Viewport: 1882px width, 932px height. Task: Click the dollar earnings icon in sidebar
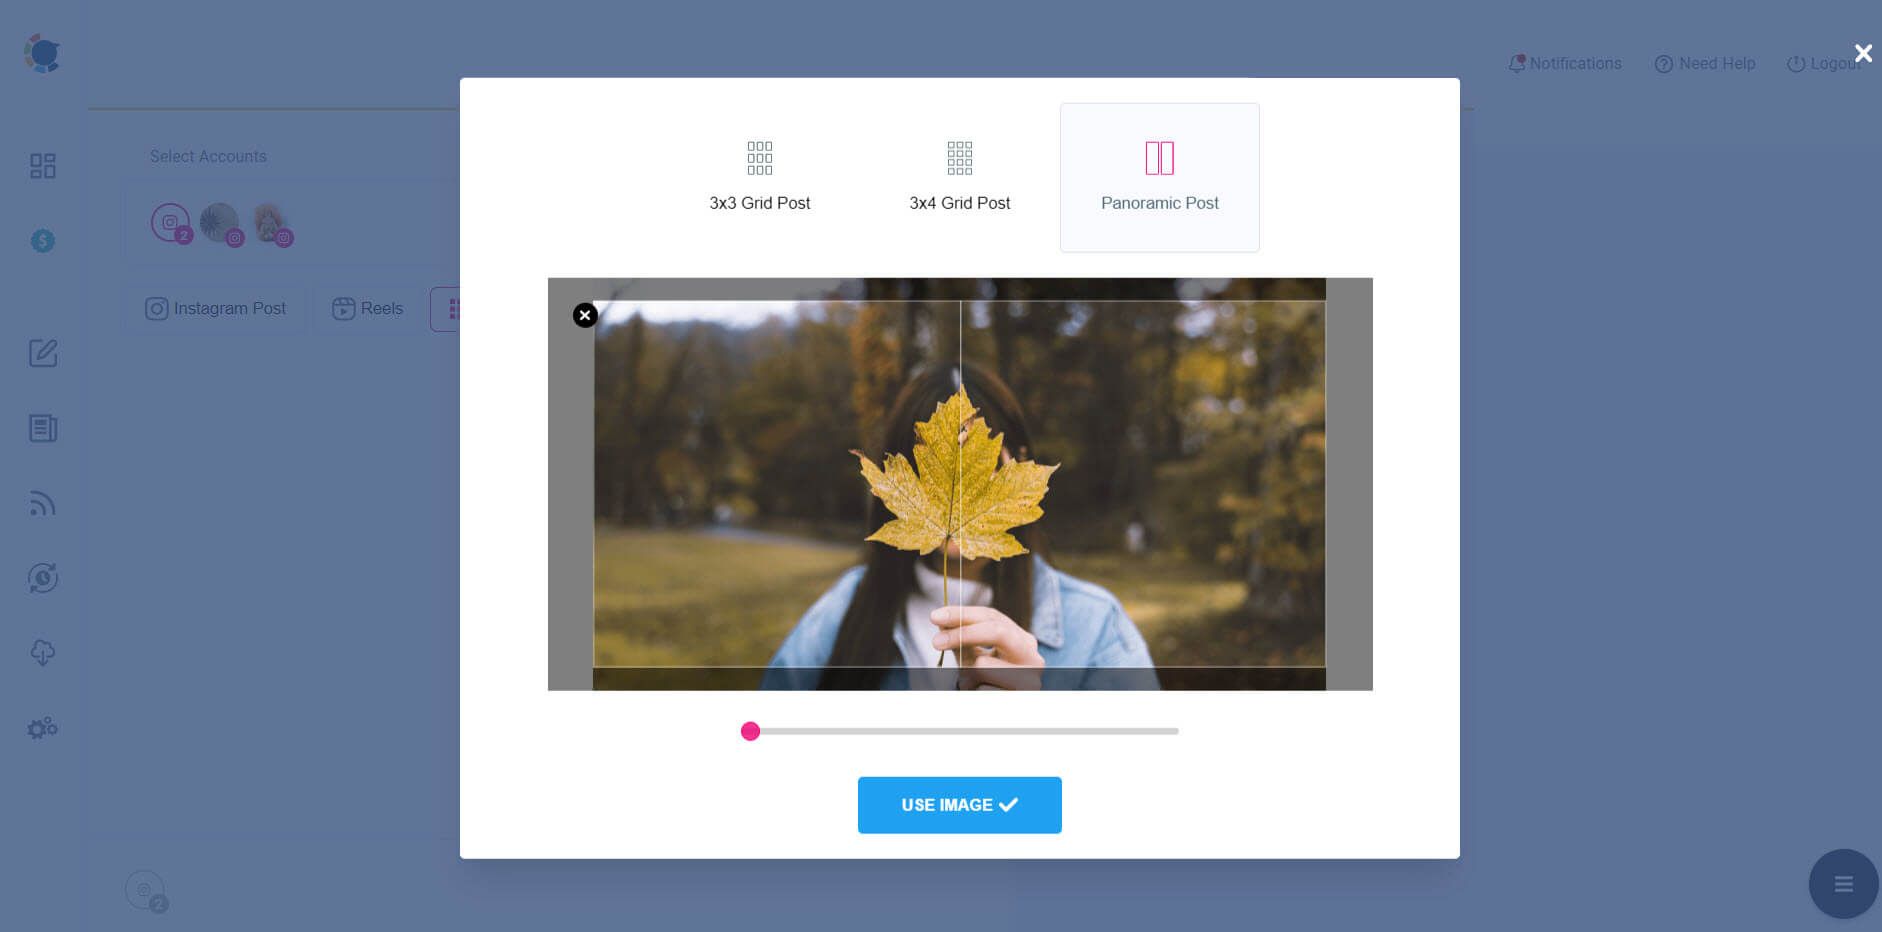pyautogui.click(x=42, y=240)
